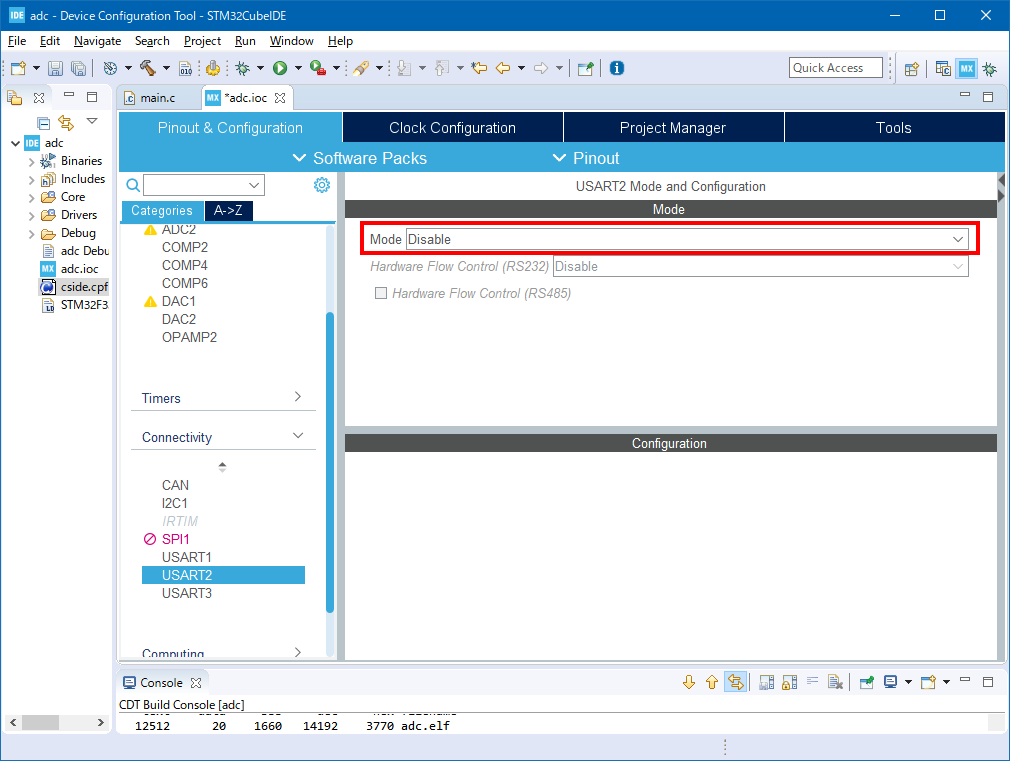1010x761 pixels.
Task: Click the device code generation gear icon
Action: [213, 68]
